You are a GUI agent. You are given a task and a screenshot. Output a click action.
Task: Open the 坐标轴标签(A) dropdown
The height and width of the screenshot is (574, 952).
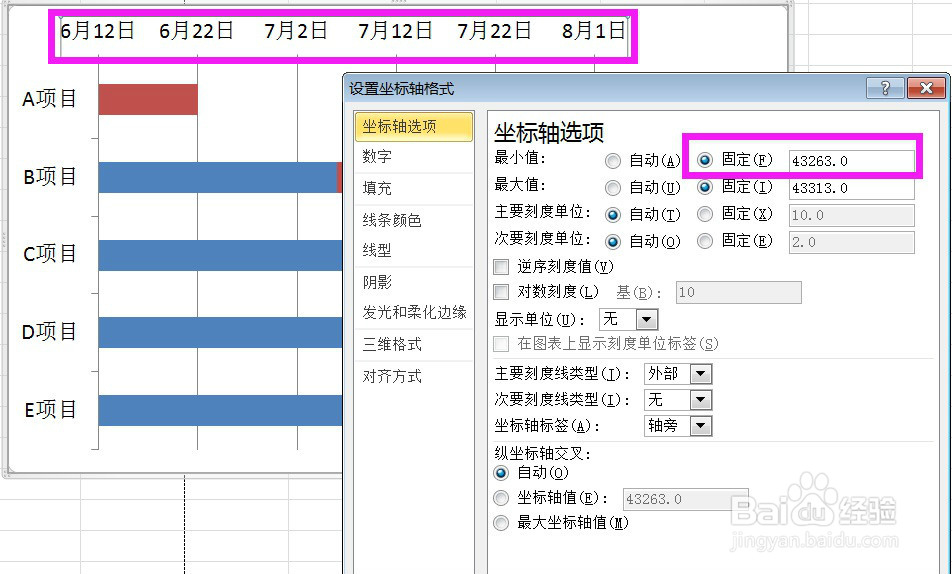point(700,425)
